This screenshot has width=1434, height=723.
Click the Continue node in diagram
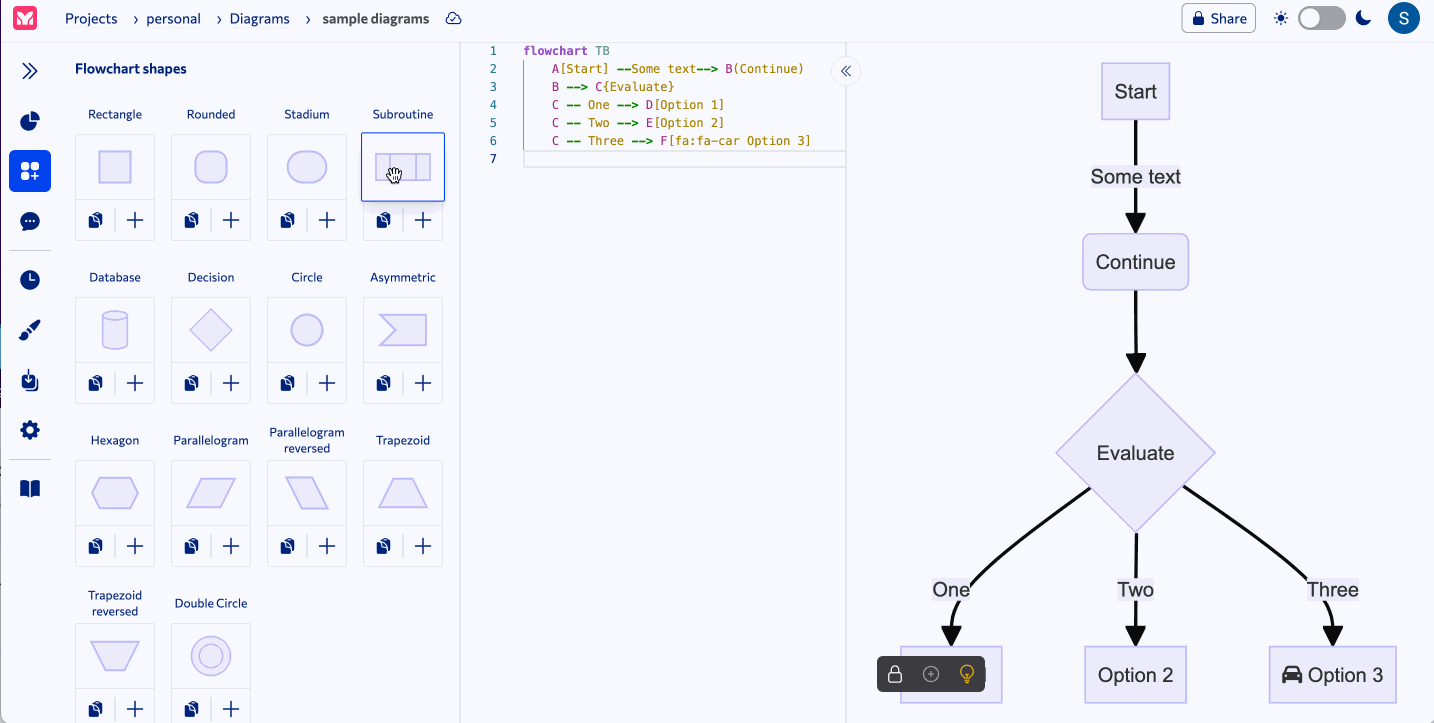point(1135,262)
